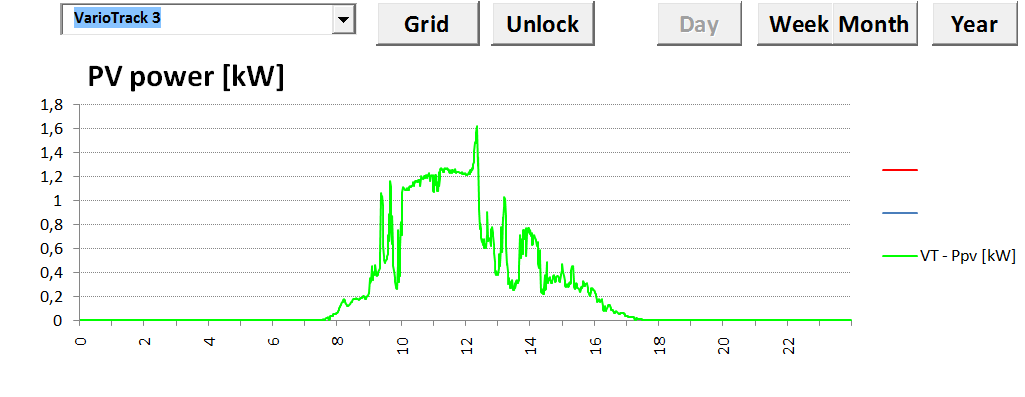The image size is (1025, 397).
Task: Select the Day view button
Action: coord(699,24)
